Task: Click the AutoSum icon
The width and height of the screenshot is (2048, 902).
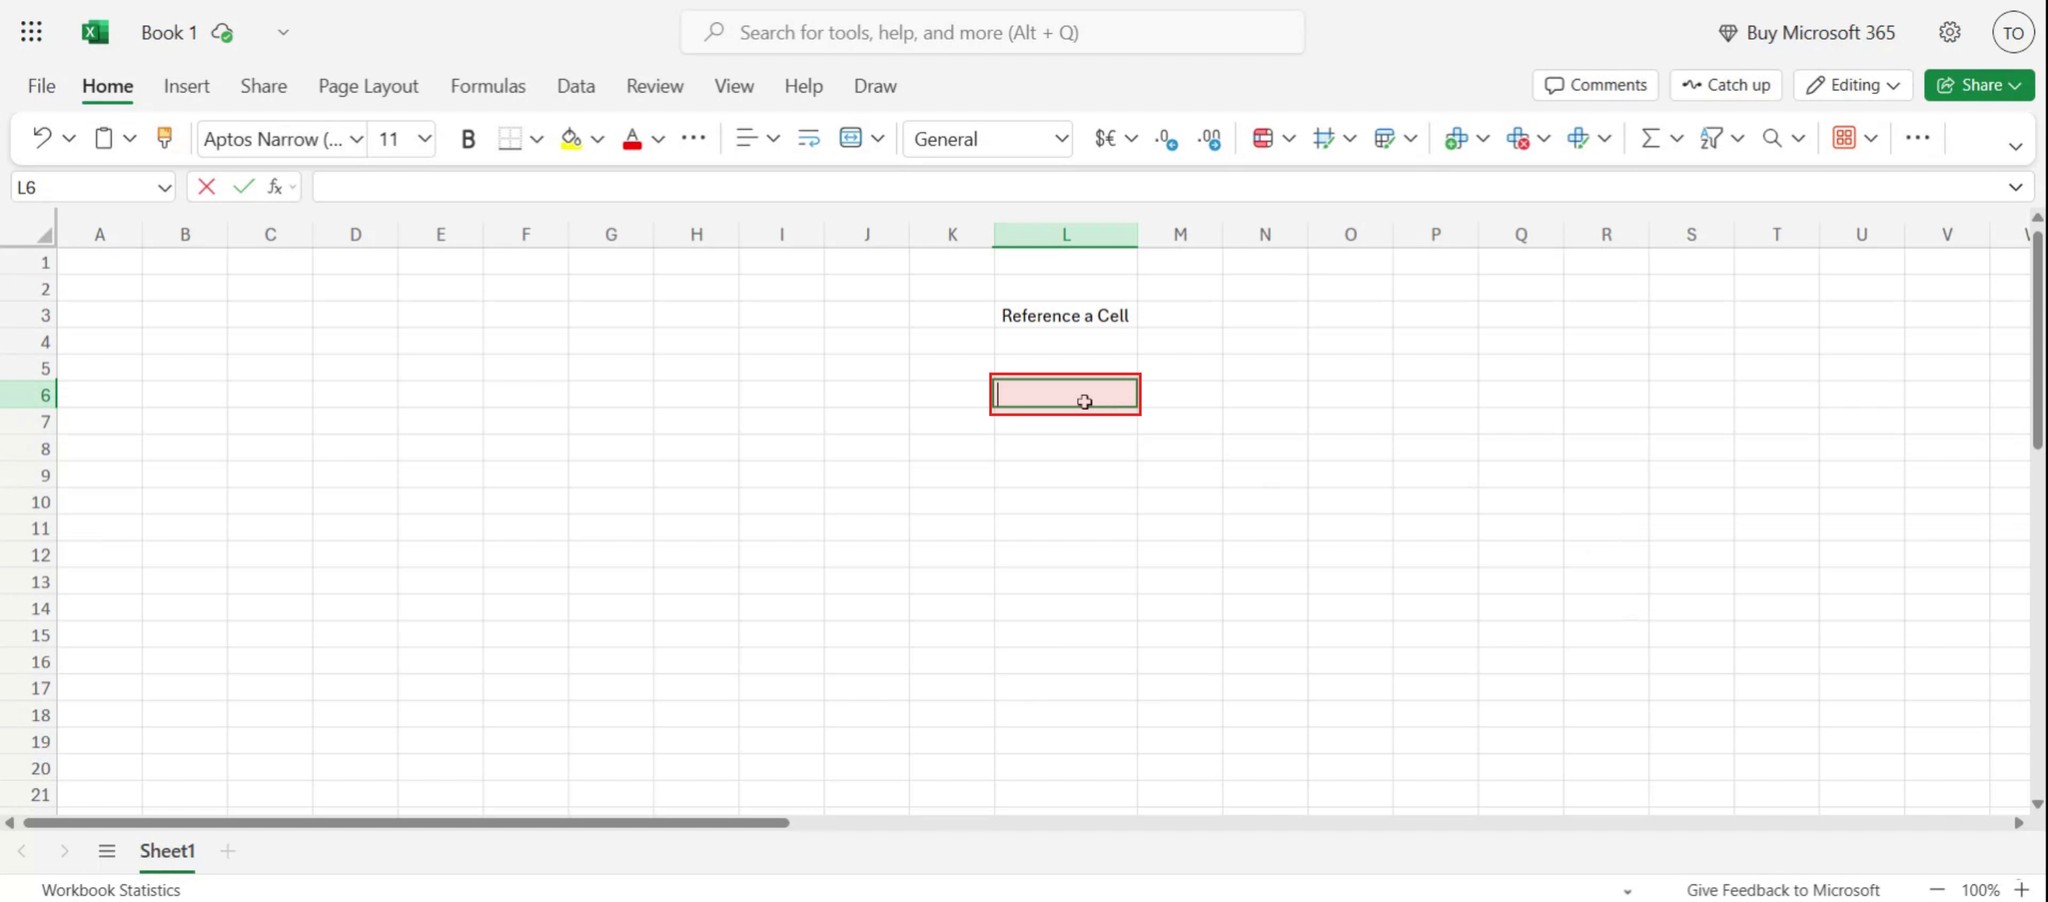Action: [x=1649, y=138]
